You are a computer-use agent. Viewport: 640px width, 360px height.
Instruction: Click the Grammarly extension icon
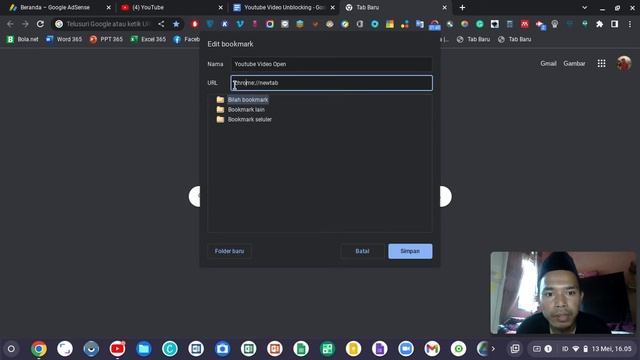(x=480, y=24)
